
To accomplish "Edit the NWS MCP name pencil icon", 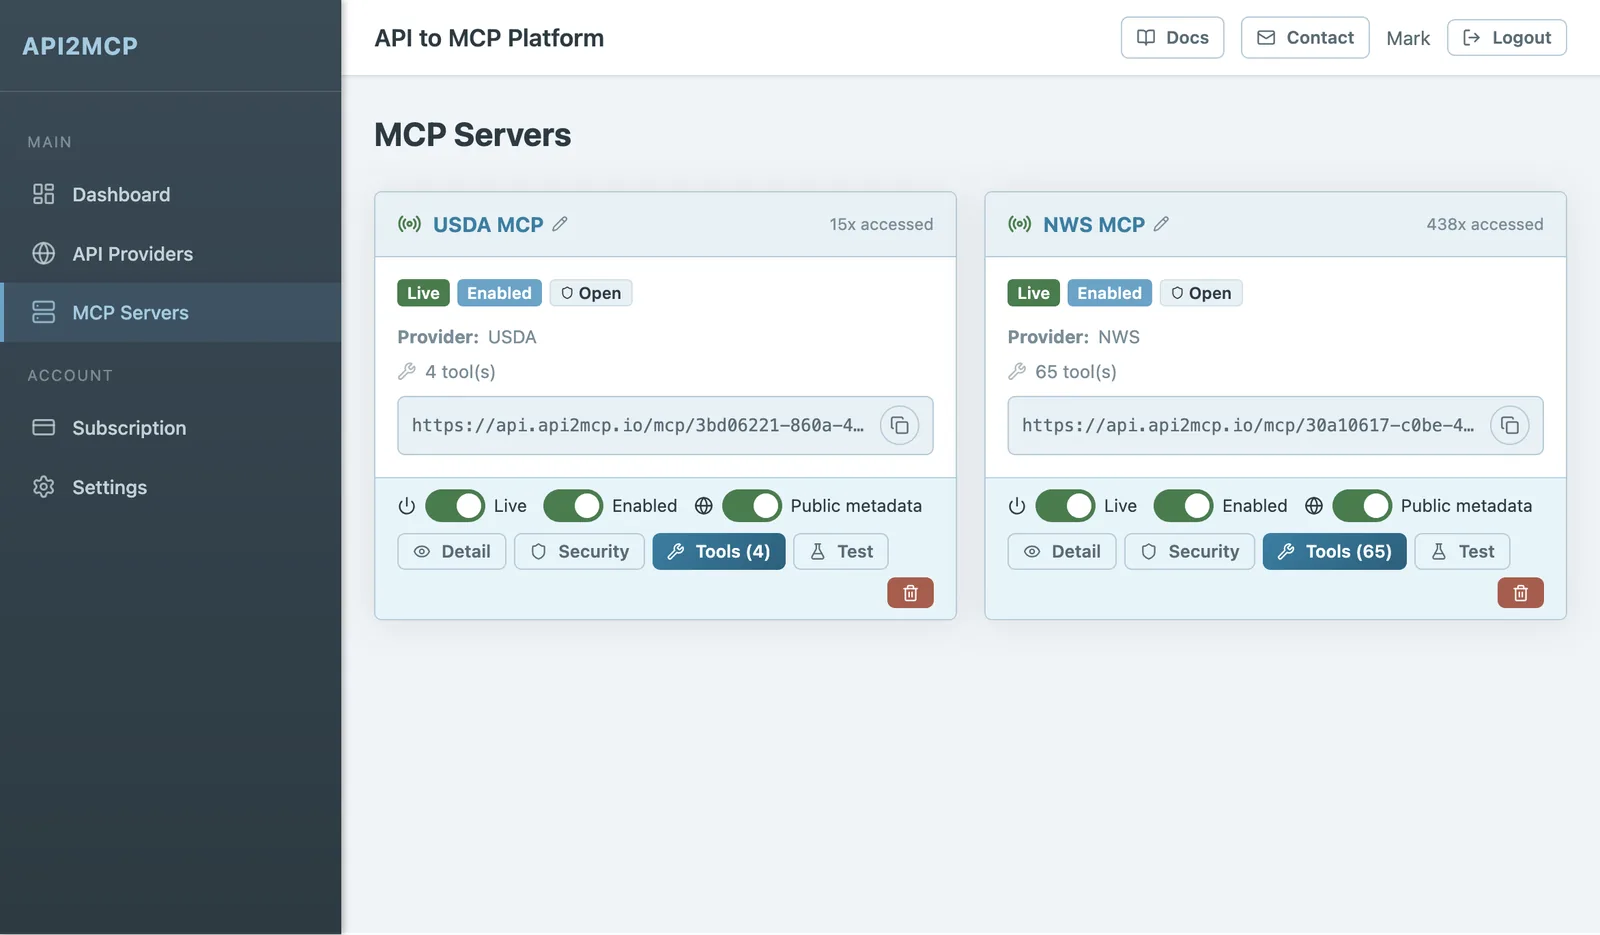I will coord(1161,224).
